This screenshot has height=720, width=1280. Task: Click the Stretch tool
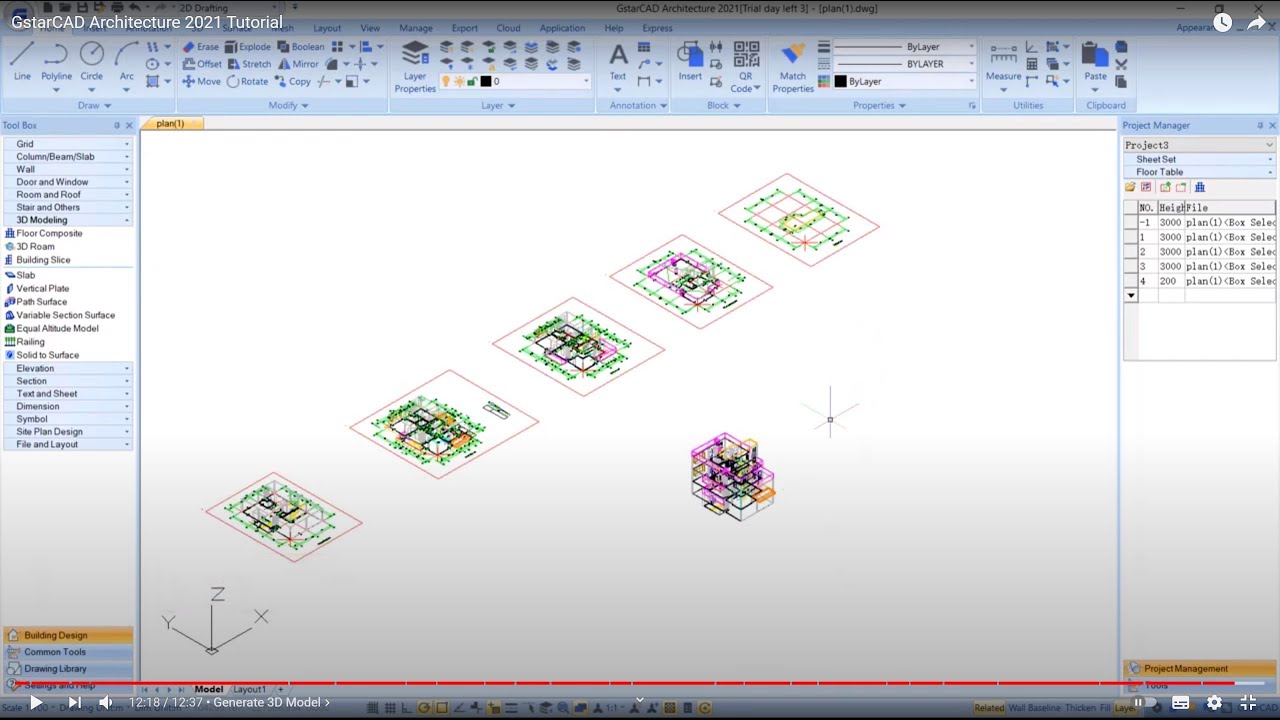tap(249, 64)
